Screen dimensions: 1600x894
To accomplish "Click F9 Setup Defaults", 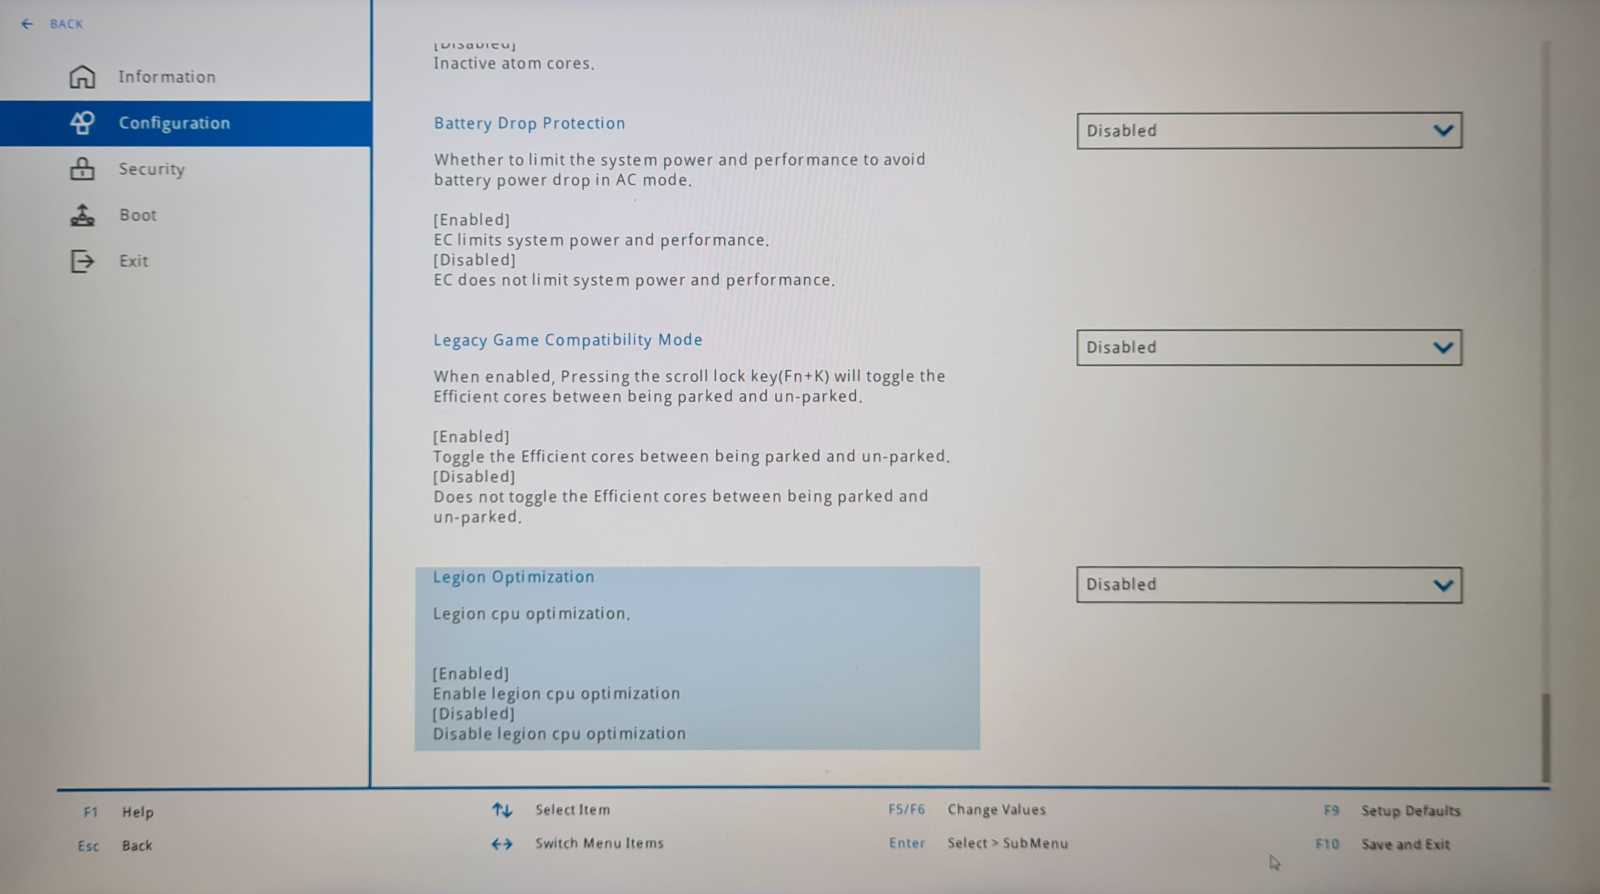I will coord(1392,811).
